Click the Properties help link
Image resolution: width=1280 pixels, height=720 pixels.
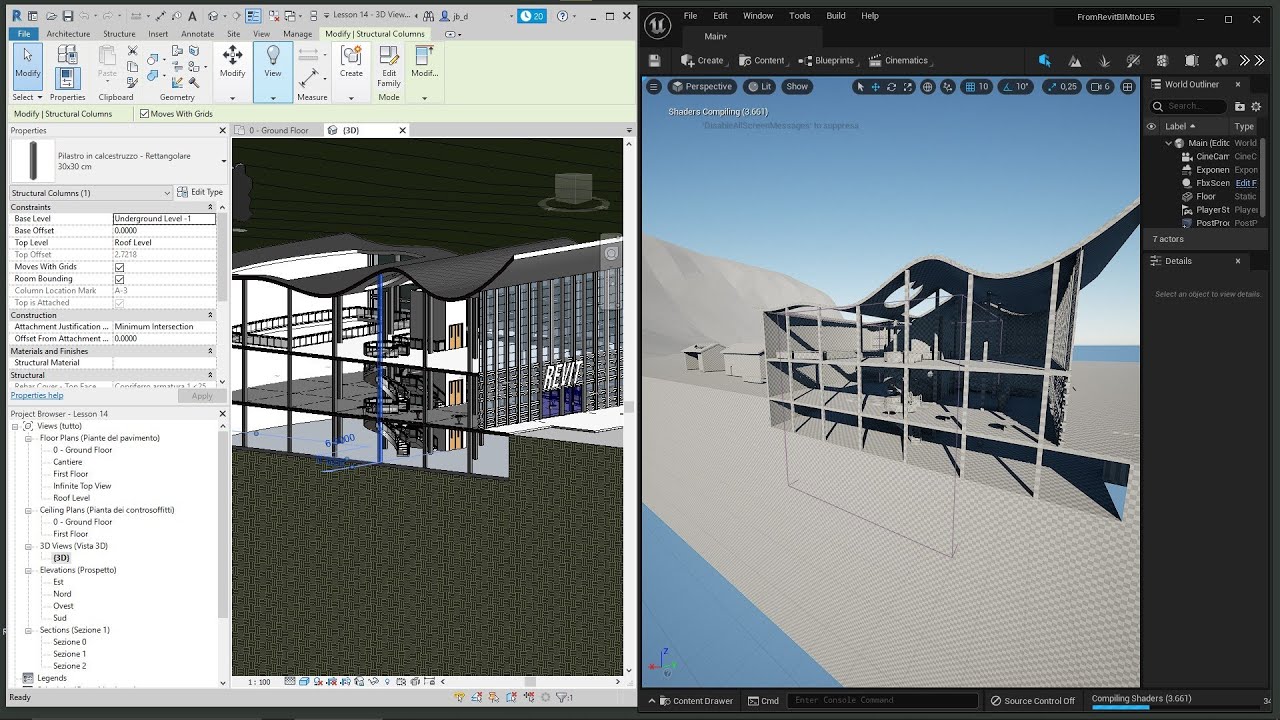coord(36,396)
